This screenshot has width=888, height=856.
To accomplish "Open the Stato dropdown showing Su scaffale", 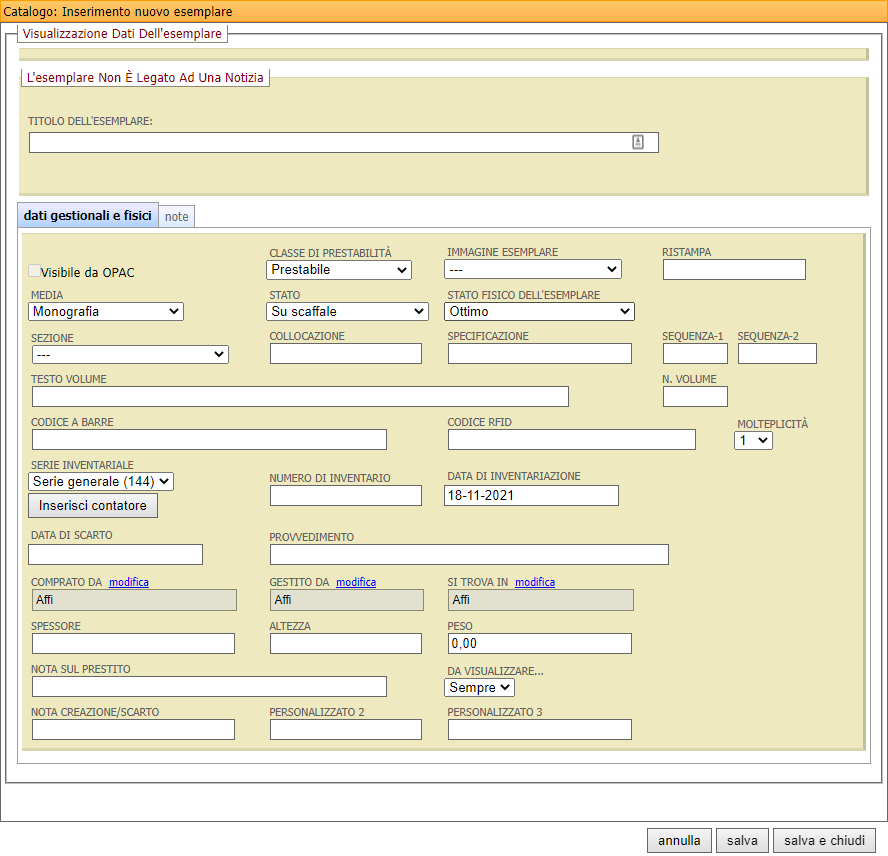I will point(346,311).
